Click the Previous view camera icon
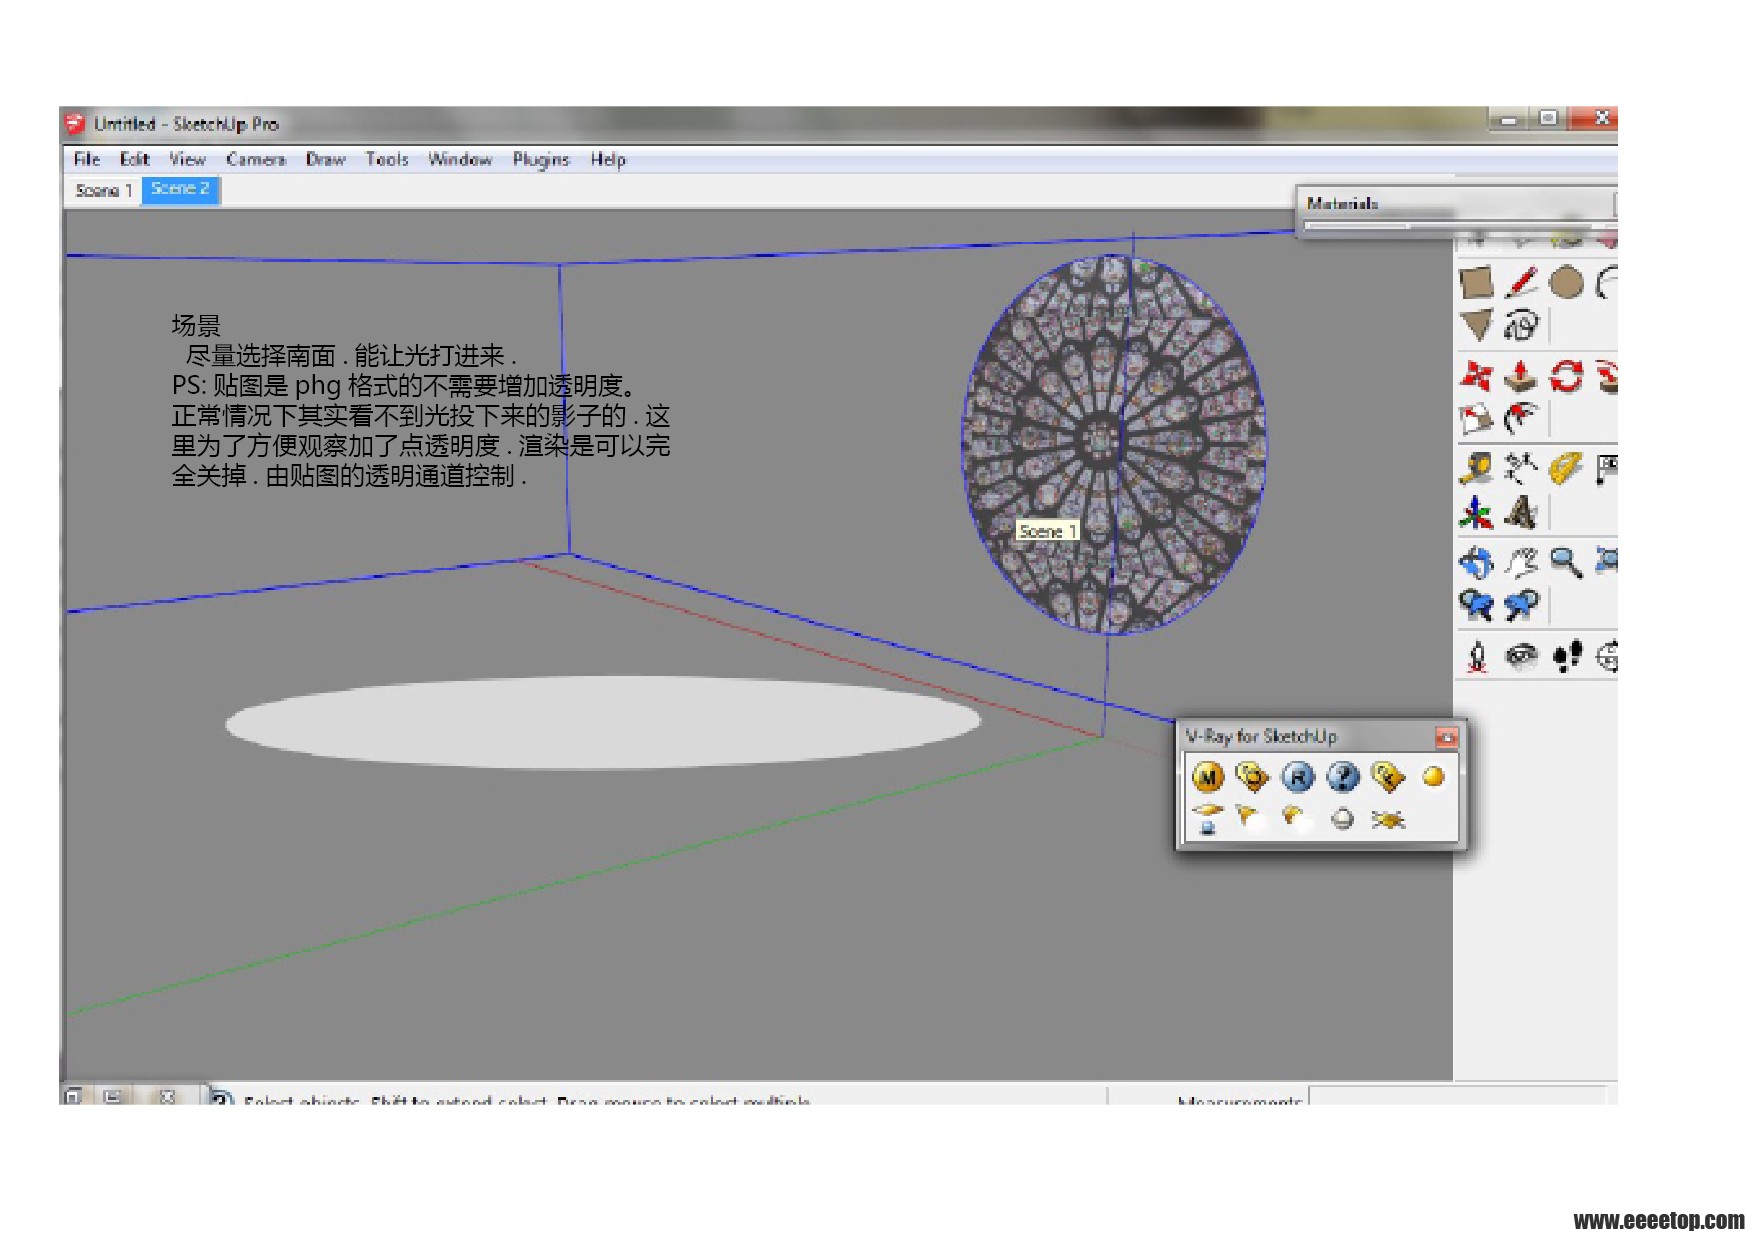 [x=1476, y=605]
